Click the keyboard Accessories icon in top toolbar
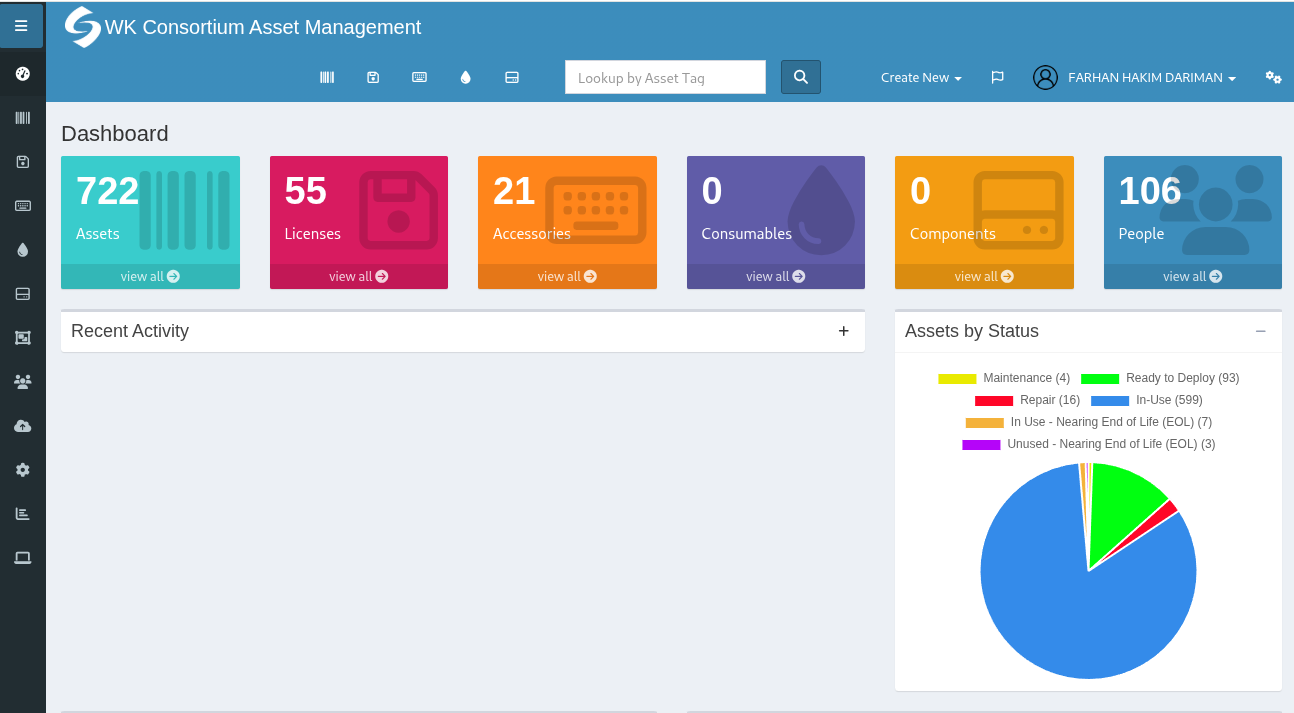The image size is (1294, 713). click(419, 77)
